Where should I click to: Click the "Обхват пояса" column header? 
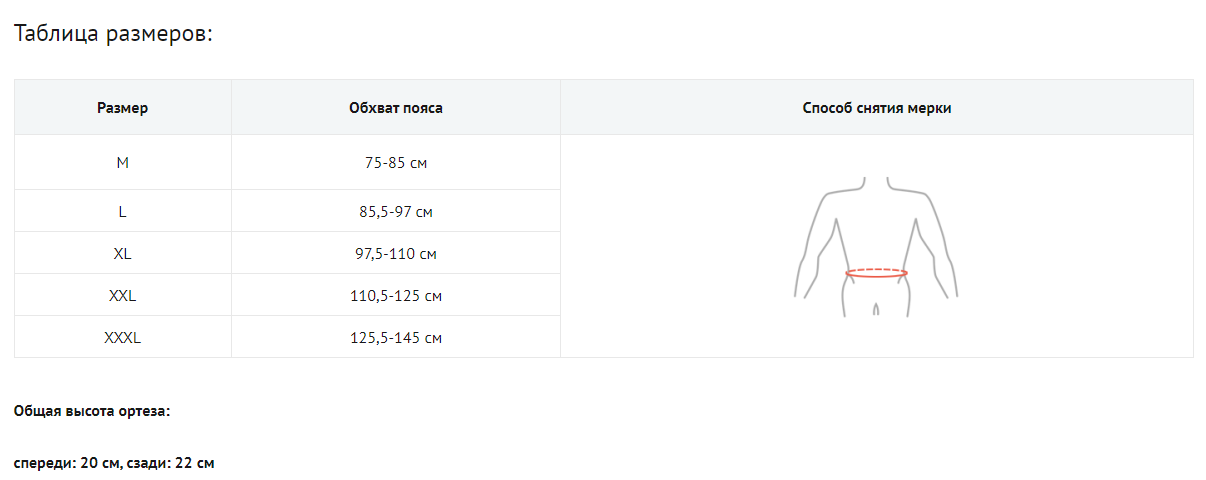coord(396,108)
